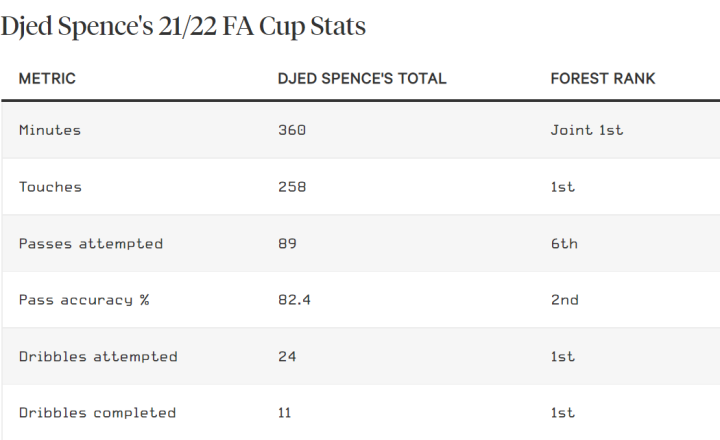Click the 2nd rank cell
This screenshot has height=440, width=720.
coord(565,300)
